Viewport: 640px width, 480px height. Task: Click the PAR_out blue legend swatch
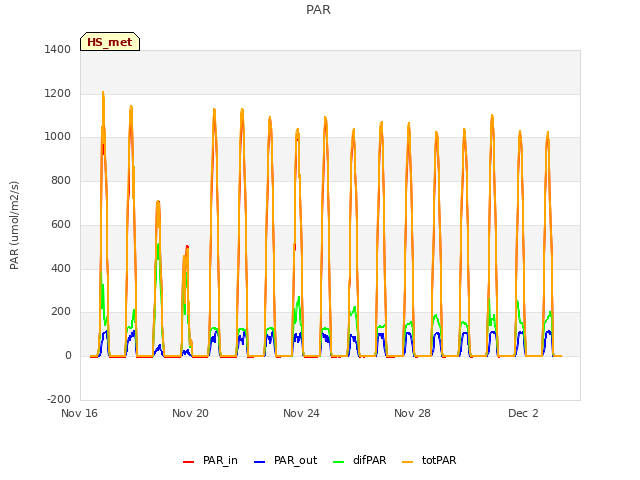(259, 462)
